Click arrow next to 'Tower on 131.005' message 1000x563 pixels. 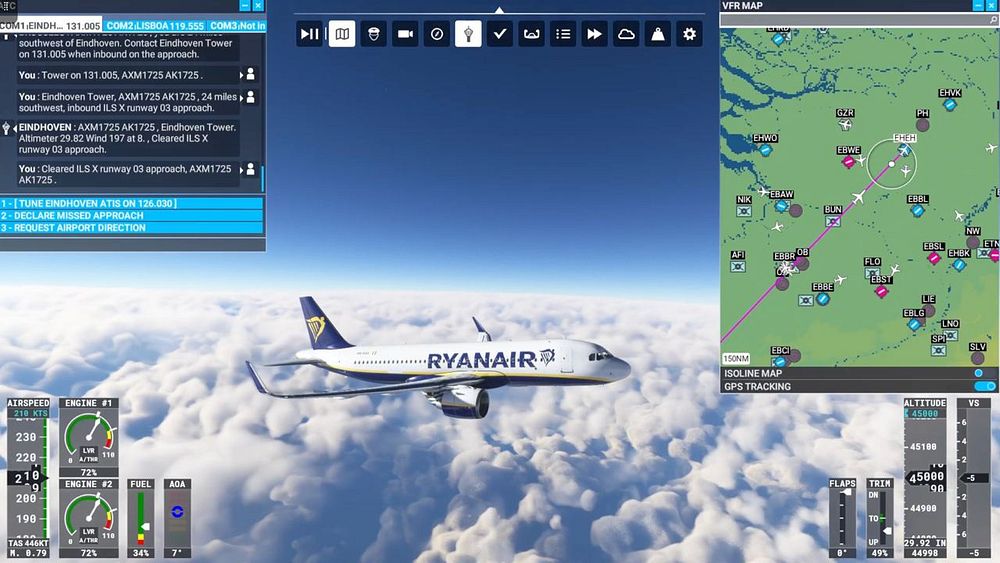(x=241, y=75)
